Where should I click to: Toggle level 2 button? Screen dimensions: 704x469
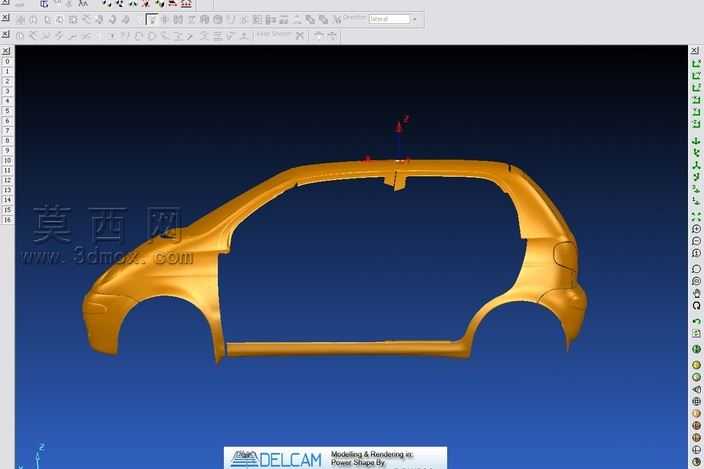tap(7, 81)
